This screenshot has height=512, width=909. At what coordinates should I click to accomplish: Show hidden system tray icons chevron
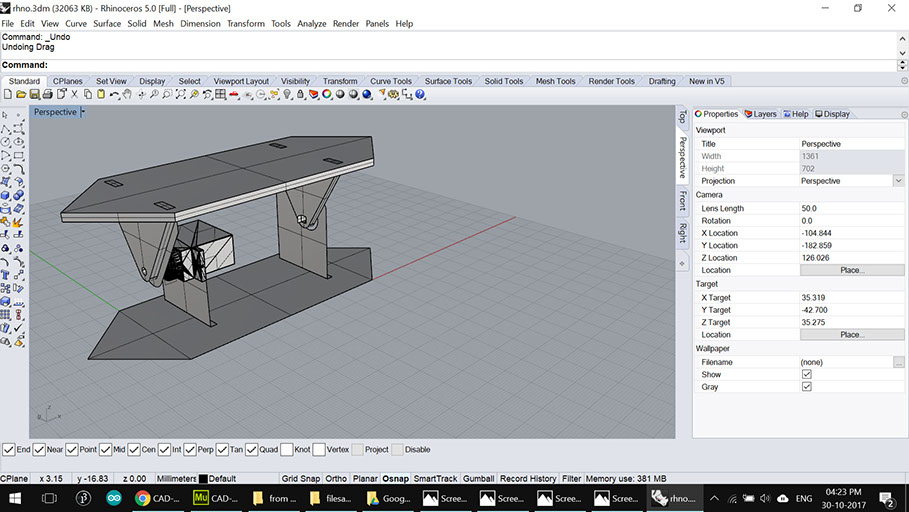(x=714, y=498)
